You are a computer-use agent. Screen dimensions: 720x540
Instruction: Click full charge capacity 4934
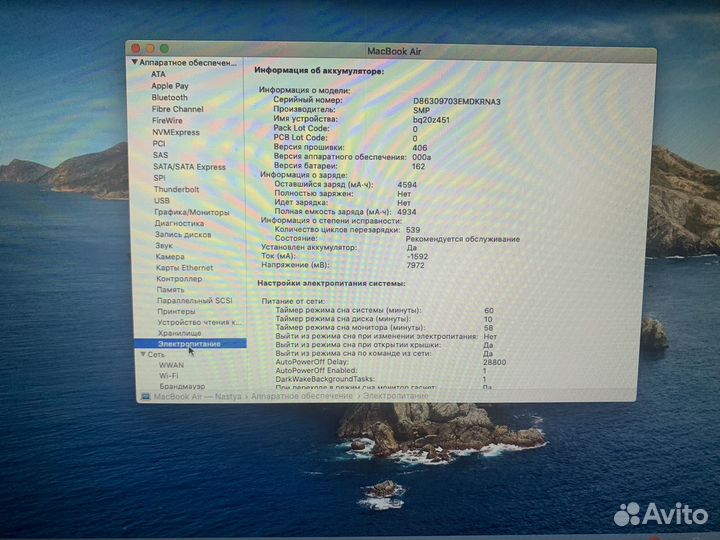406,212
